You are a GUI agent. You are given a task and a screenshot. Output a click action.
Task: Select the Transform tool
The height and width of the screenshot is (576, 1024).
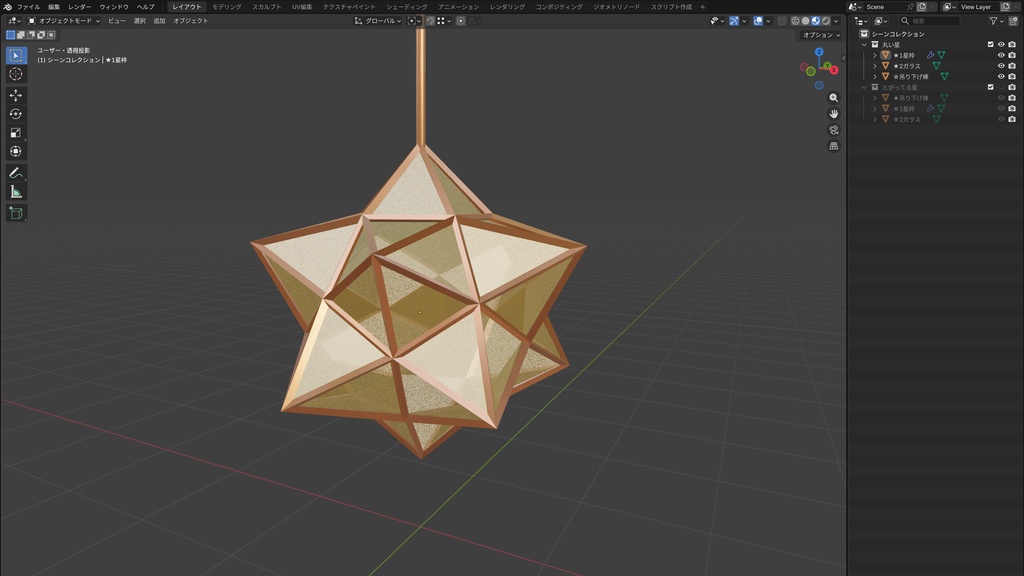(16, 152)
